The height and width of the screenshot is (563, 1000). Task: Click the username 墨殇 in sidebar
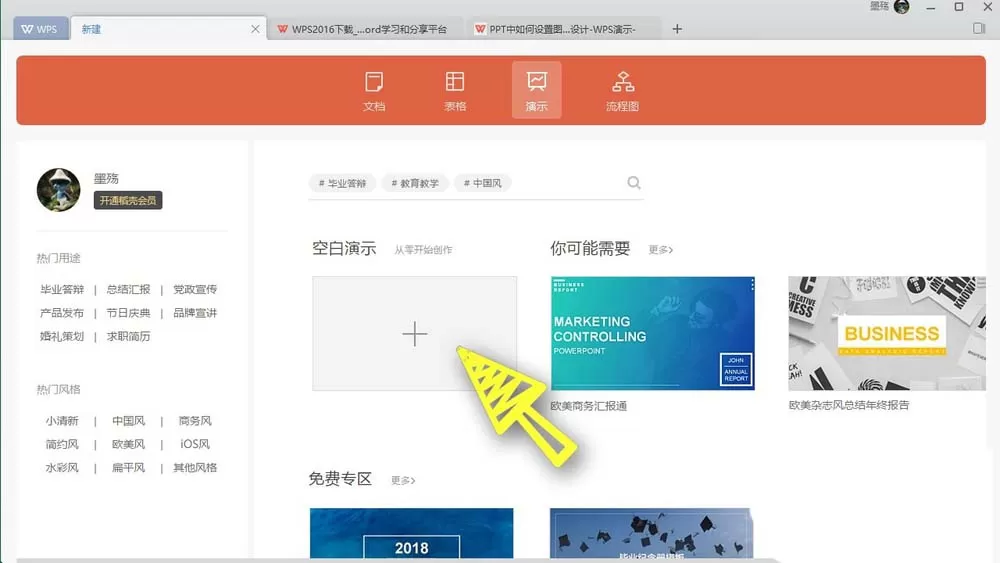pos(107,179)
